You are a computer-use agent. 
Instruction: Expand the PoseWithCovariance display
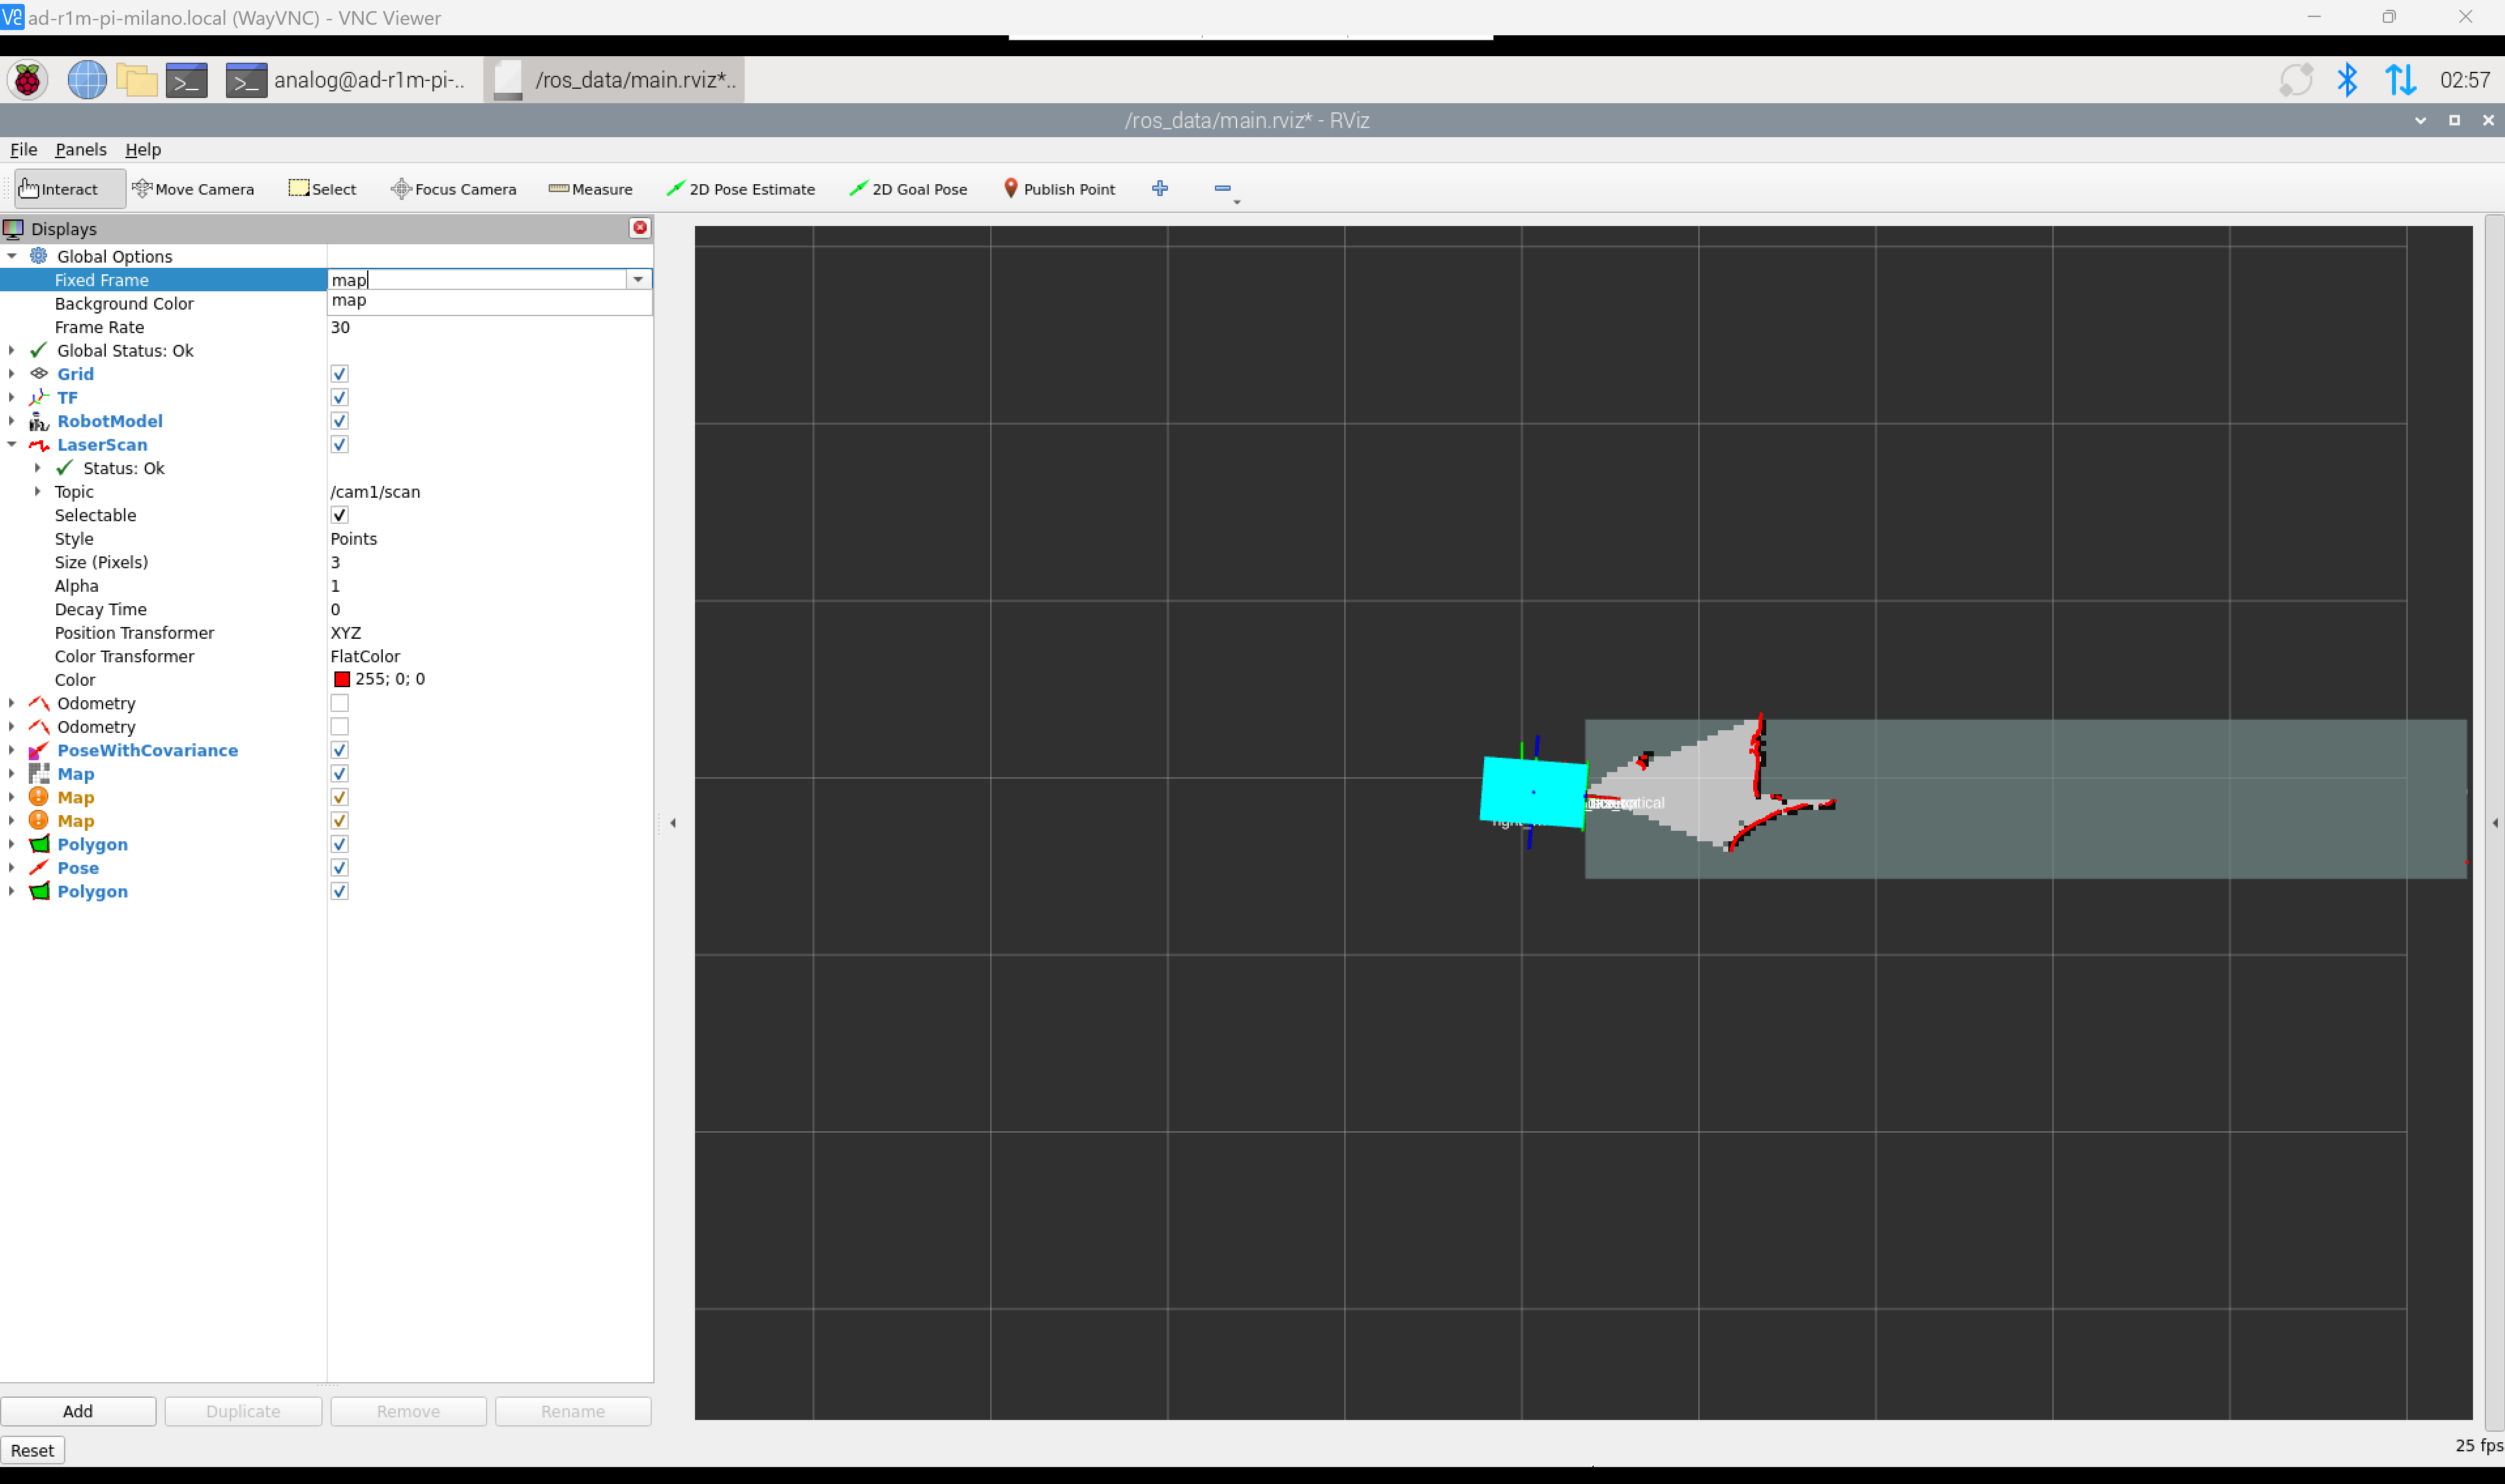(x=12, y=750)
